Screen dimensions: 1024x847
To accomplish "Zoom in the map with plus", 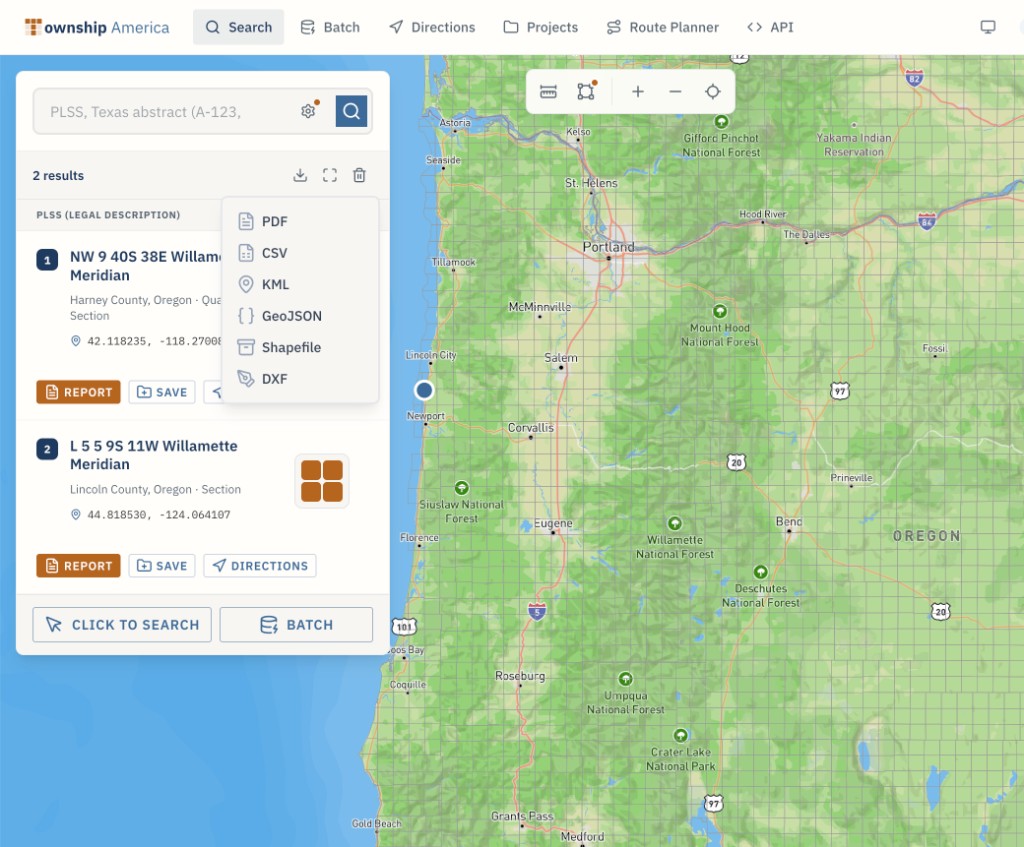I will tap(638, 91).
